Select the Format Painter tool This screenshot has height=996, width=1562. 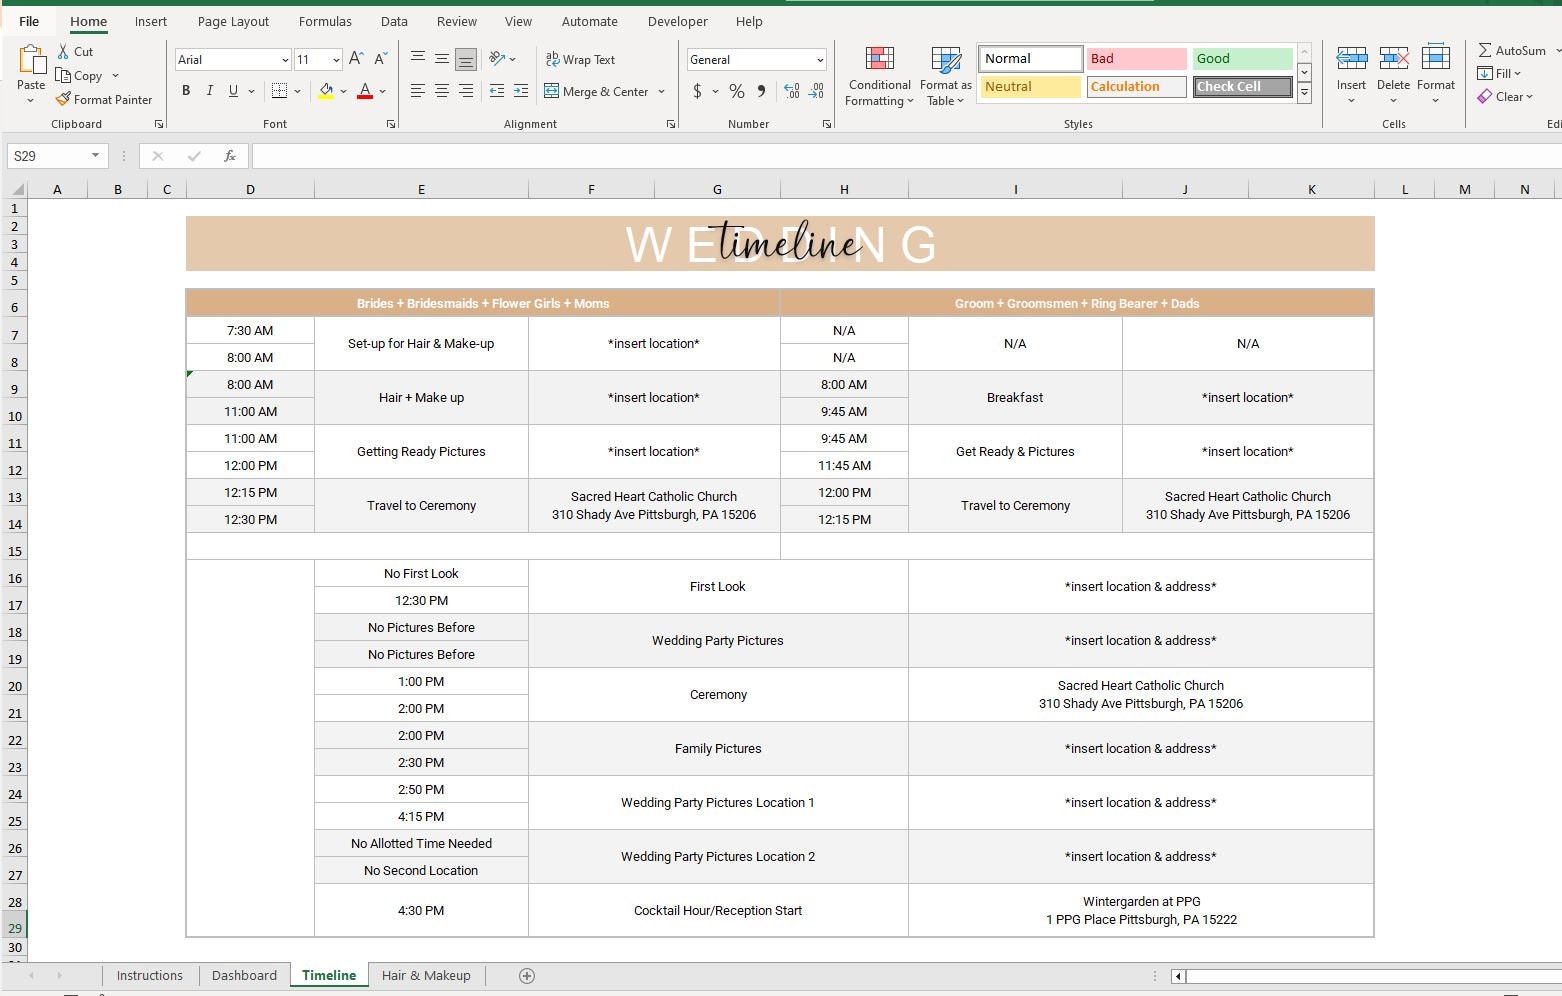pos(104,99)
